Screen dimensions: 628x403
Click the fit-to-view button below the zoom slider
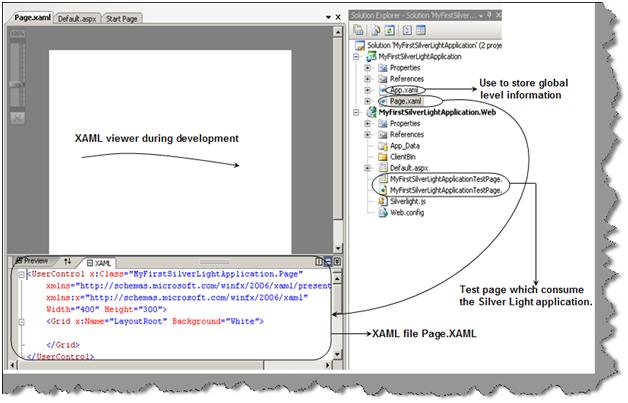point(17,118)
